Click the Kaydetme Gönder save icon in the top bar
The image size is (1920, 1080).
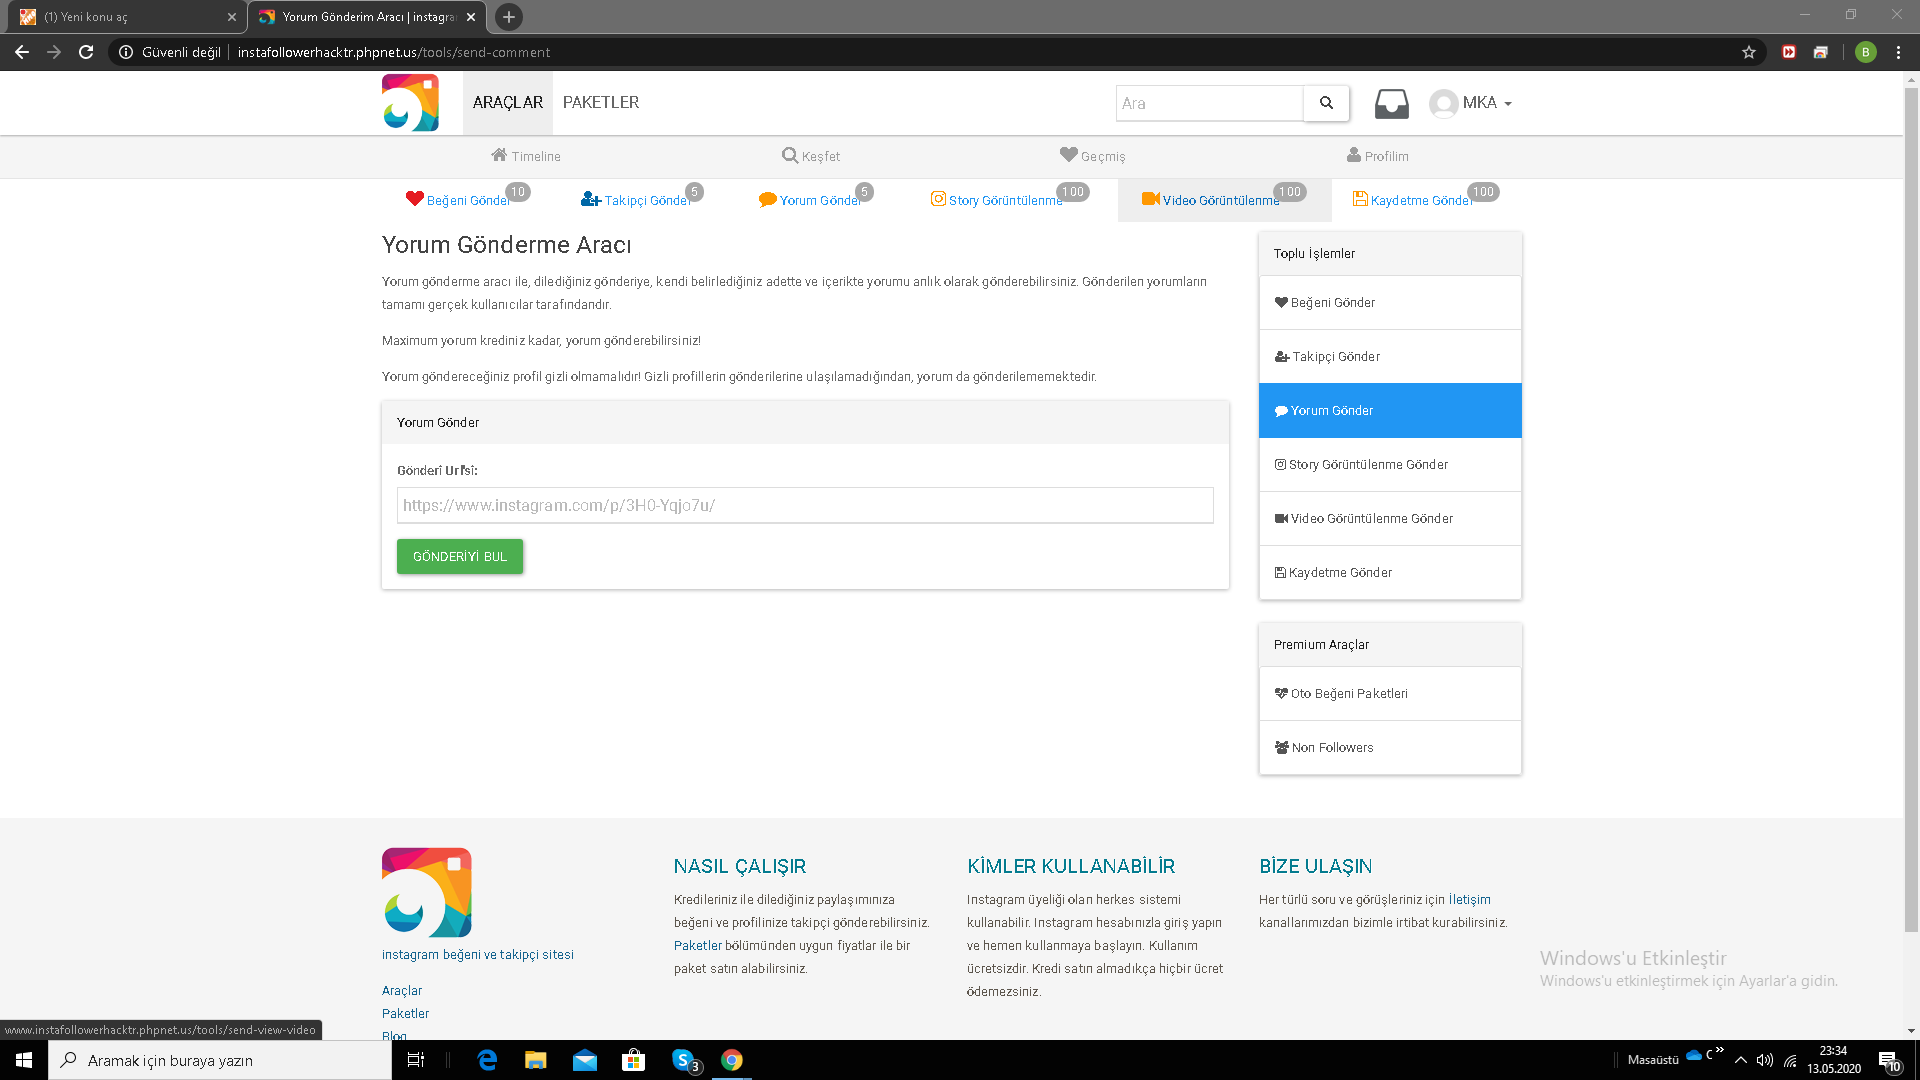coord(1360,199)
